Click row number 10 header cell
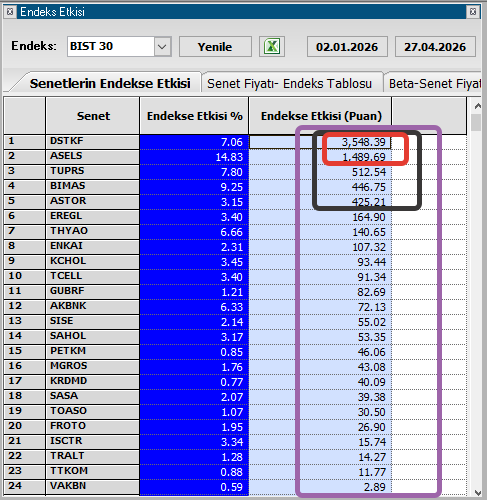The image size is (487, 500). pos(24,277)
